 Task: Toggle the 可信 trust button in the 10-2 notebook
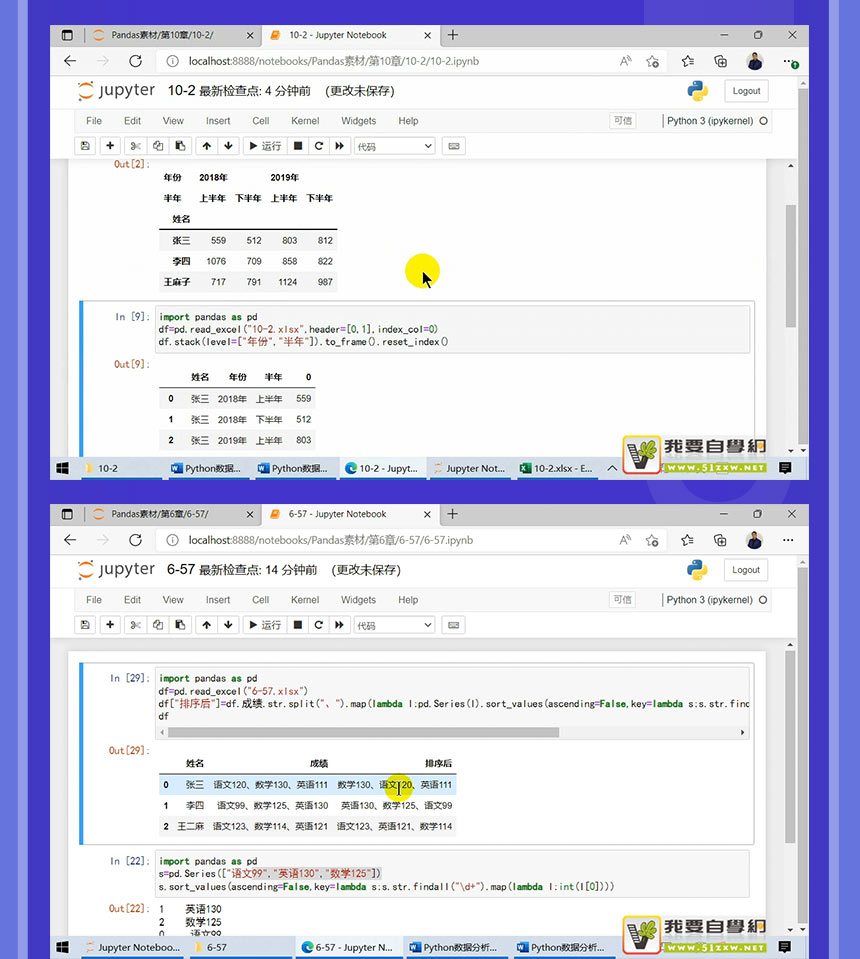pyautogui.click(x=623, y=120)
